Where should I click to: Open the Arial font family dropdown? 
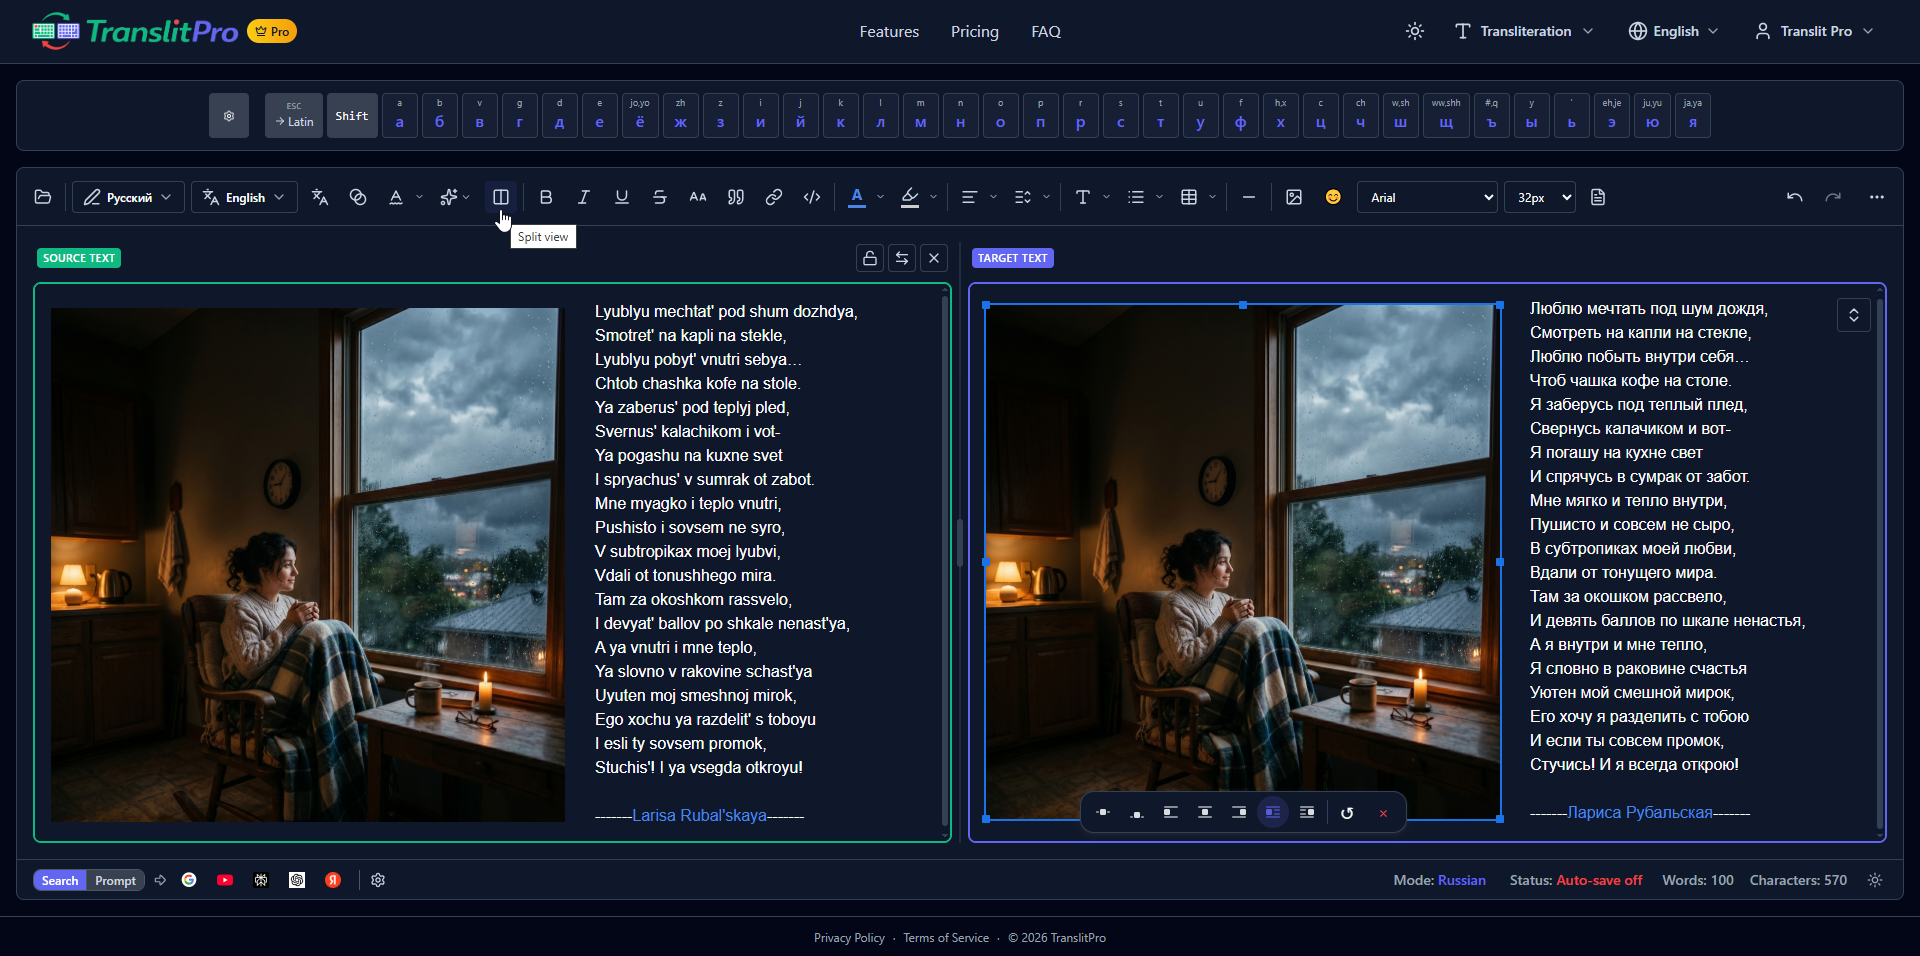coord(1427,197)
